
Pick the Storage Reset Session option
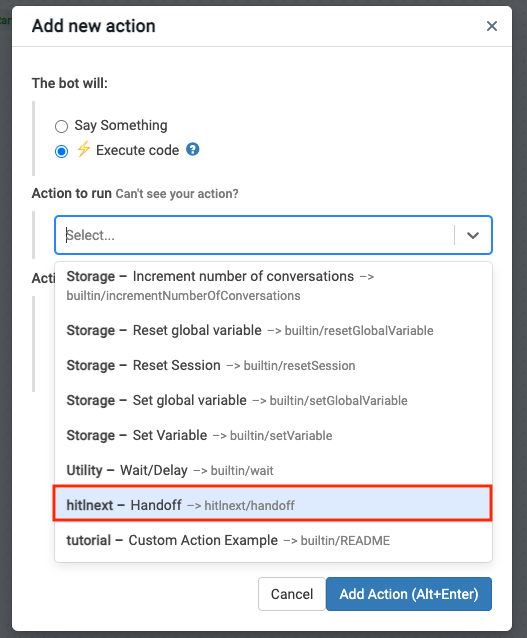tap(273, 365)
